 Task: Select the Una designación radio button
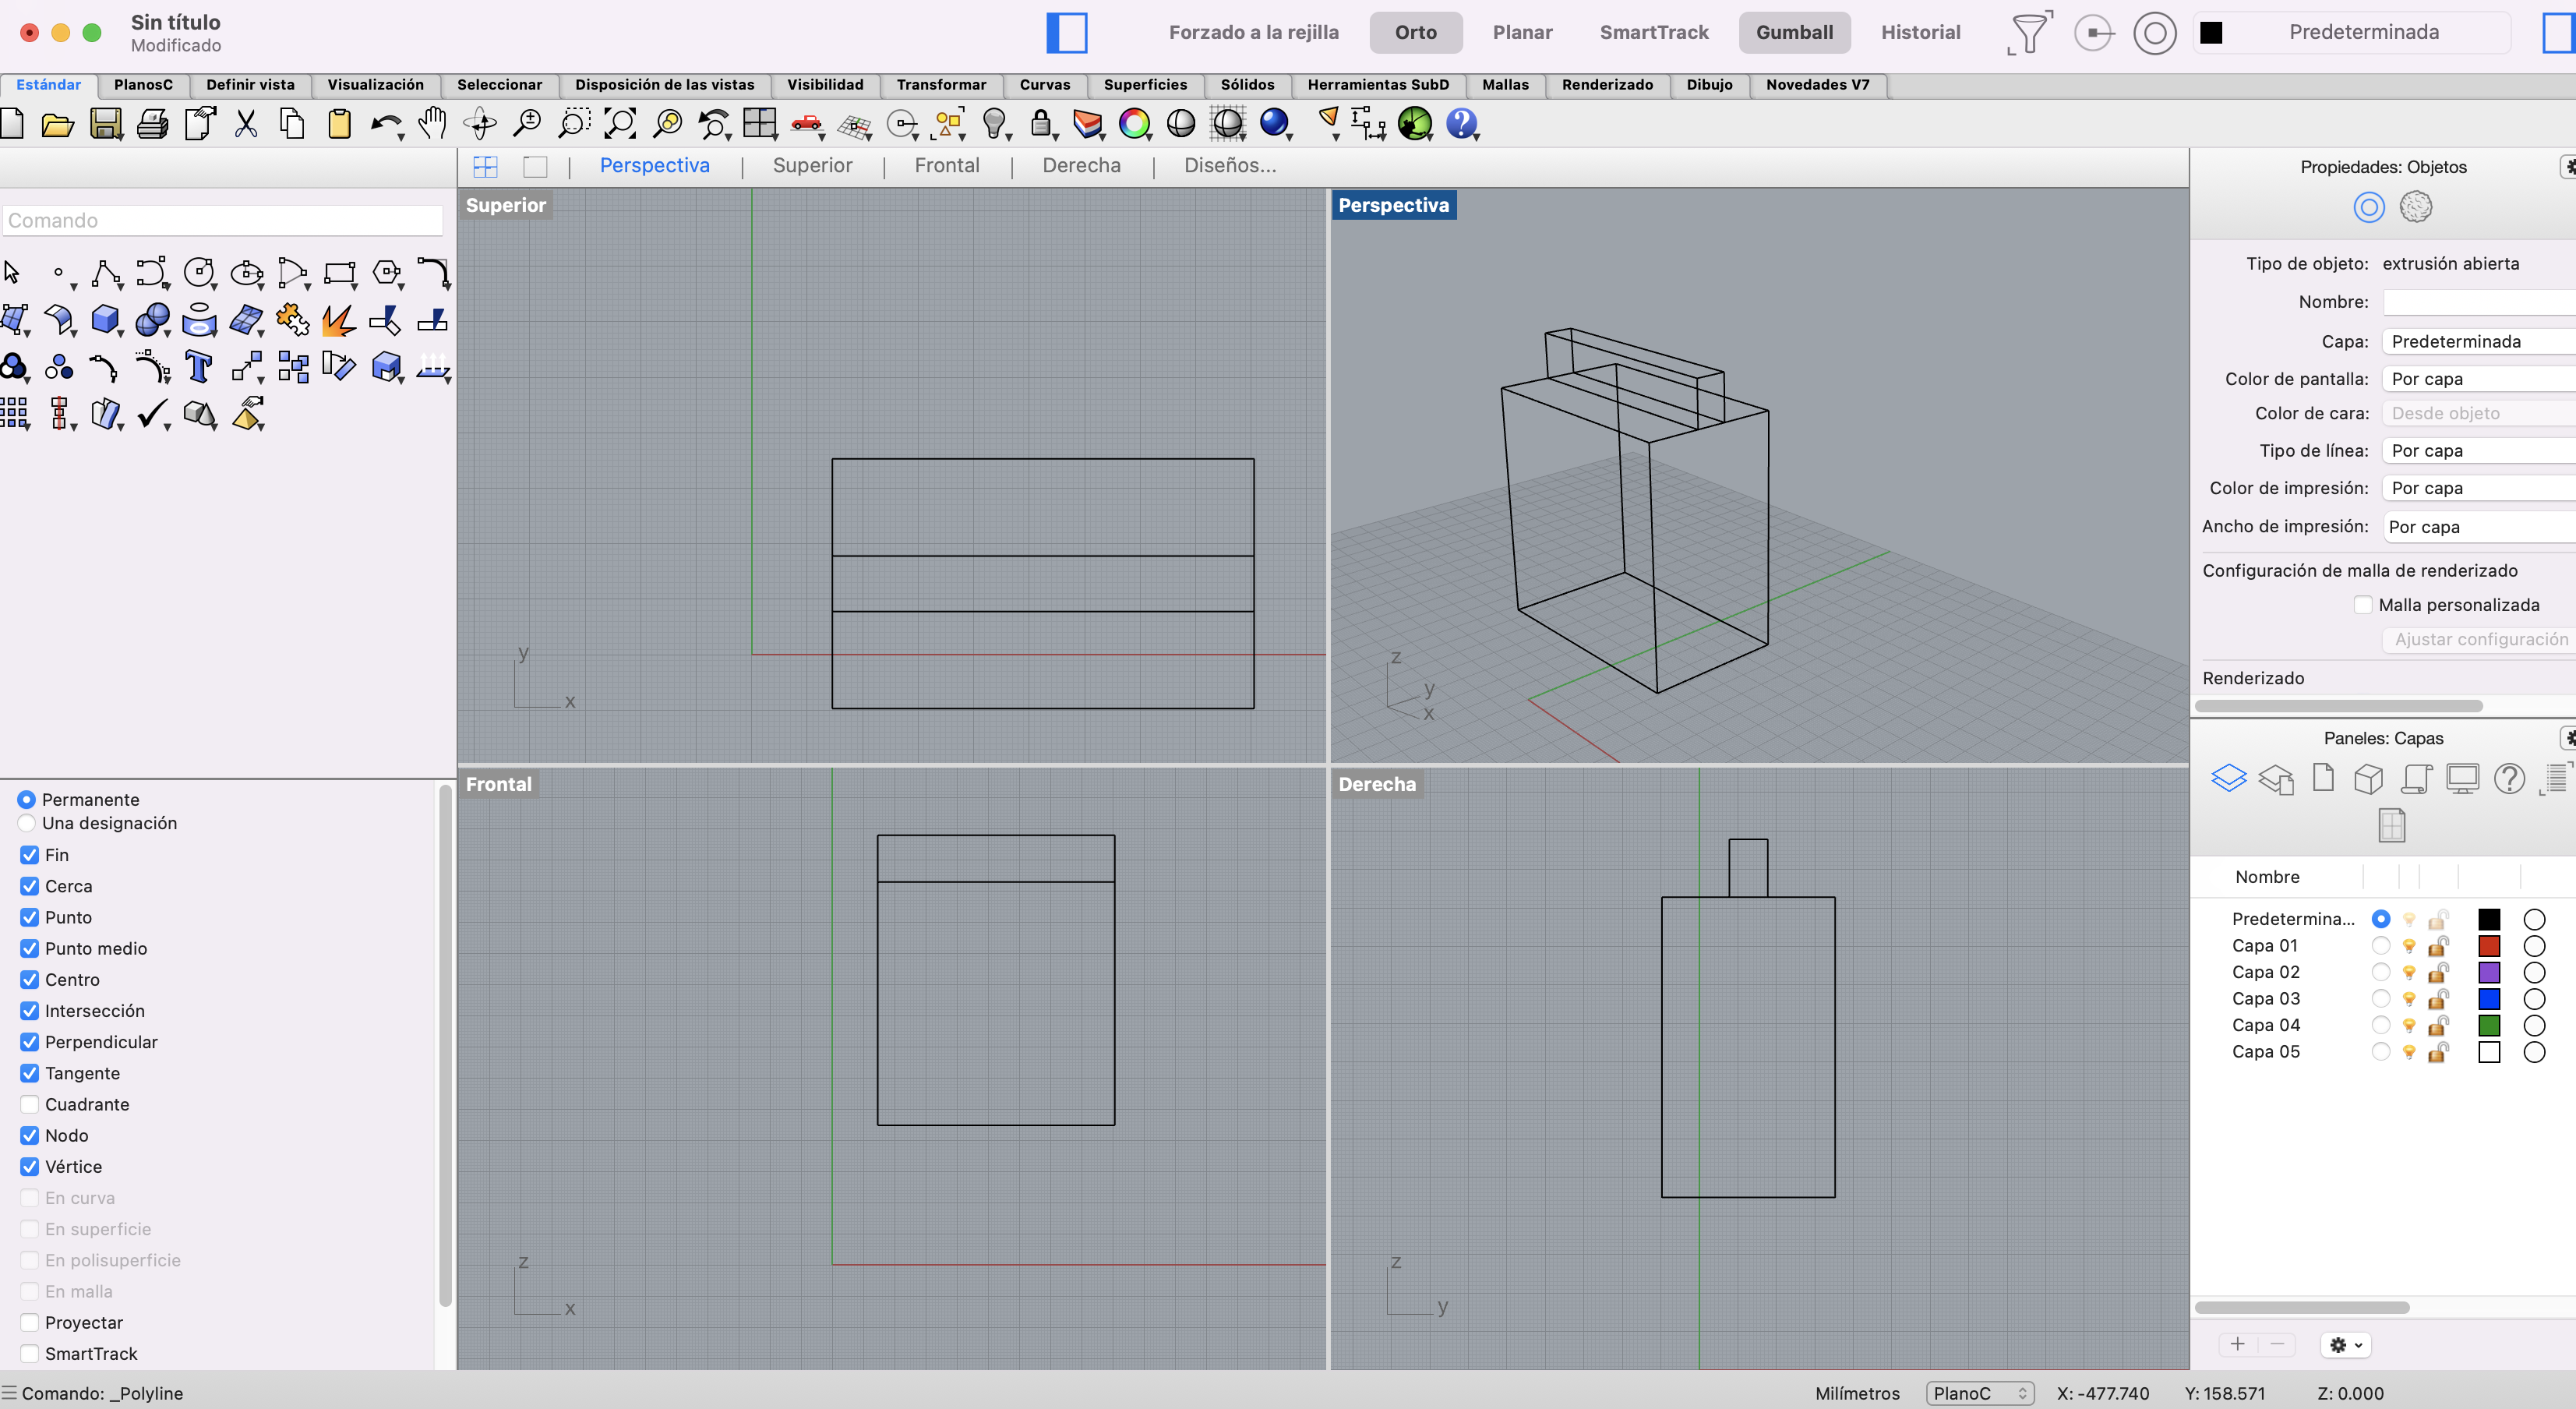point(26,823)
